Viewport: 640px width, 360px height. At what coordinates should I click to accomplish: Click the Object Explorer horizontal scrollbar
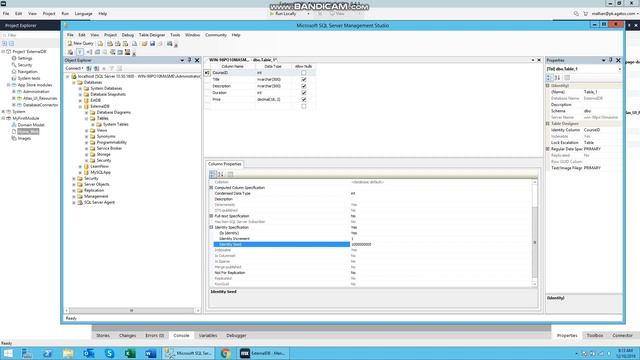(x=132, y=311)
